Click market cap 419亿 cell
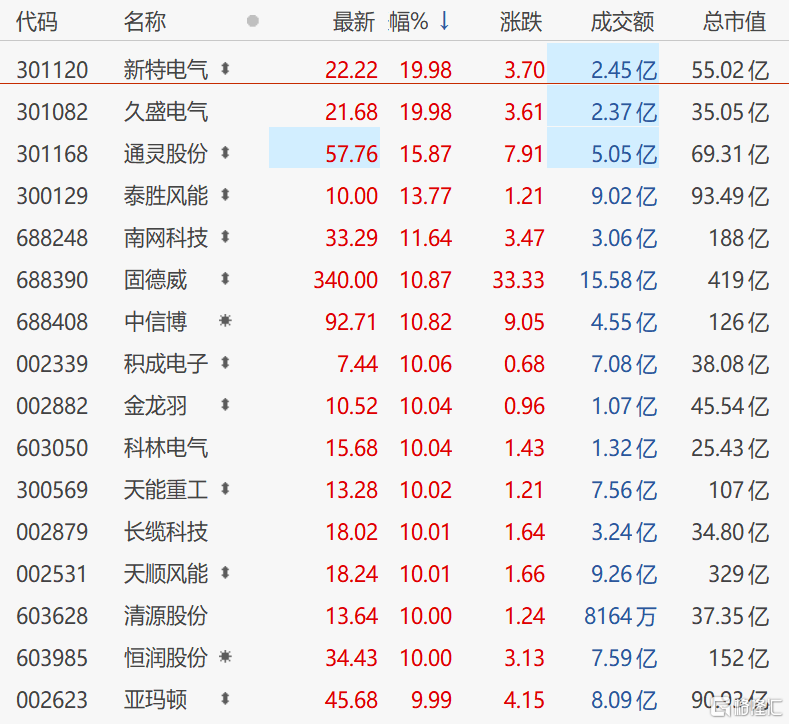789x724 pixels. [x=739, y=280]
